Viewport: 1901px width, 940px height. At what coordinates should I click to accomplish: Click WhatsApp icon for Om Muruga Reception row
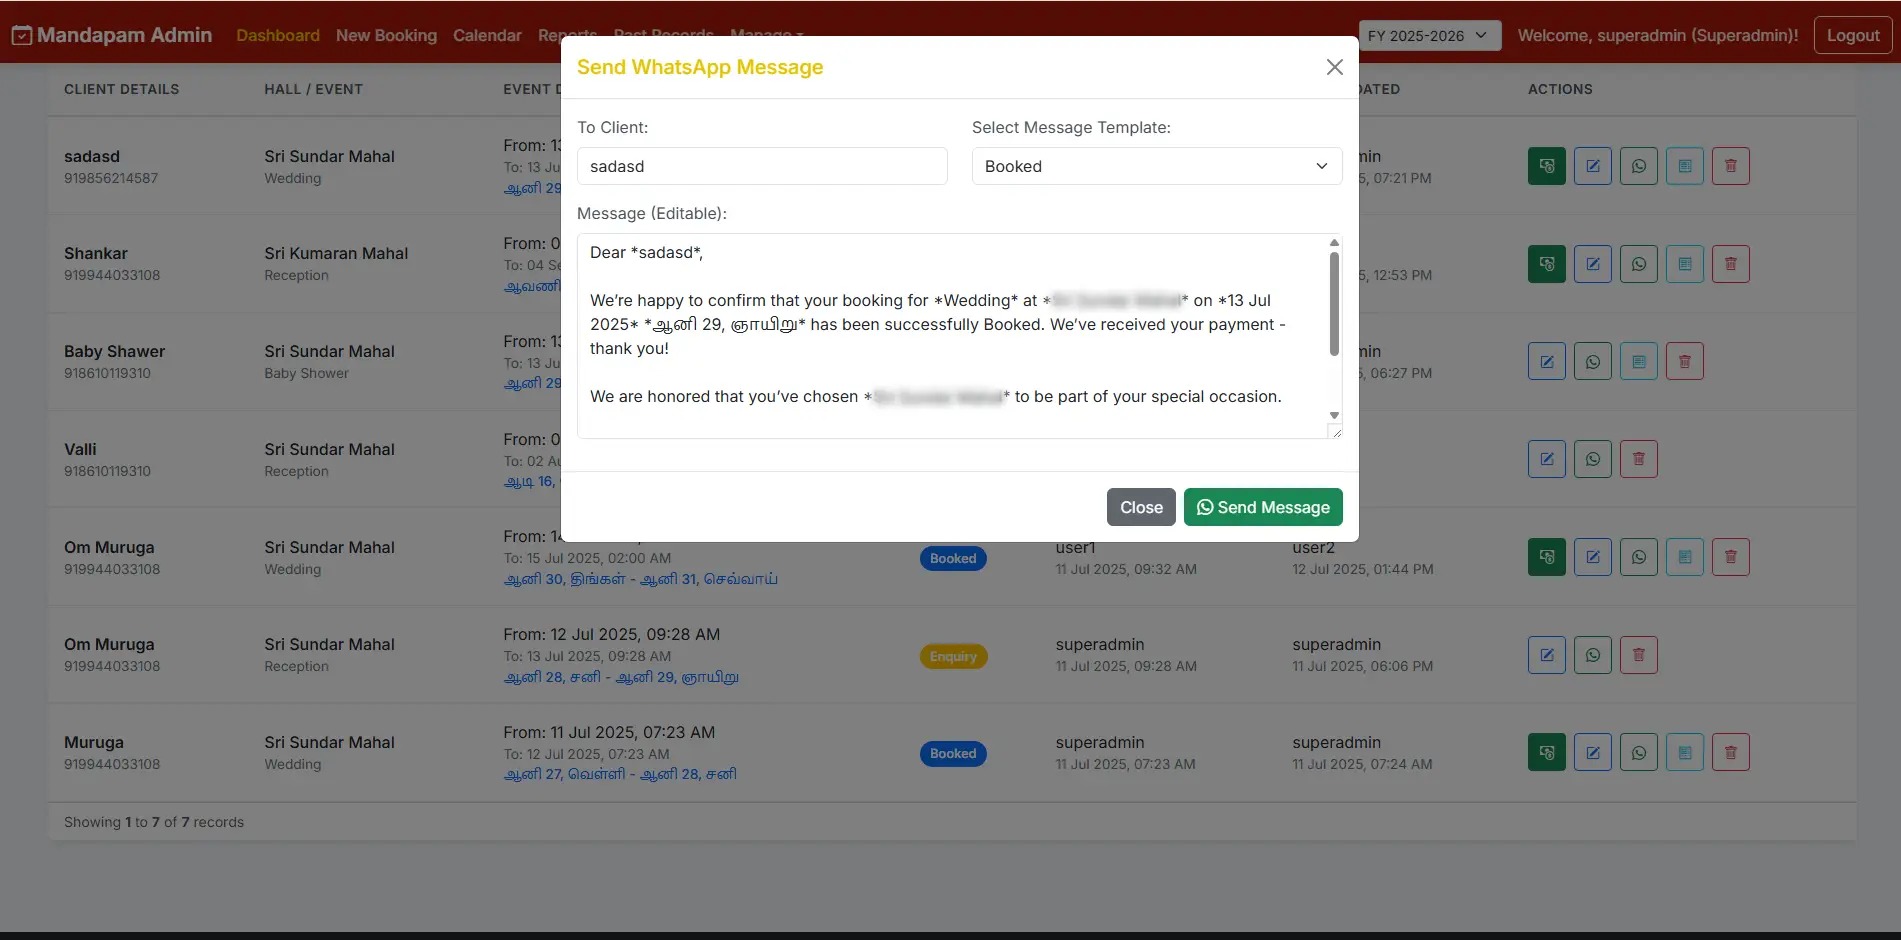coord(1592,655)
